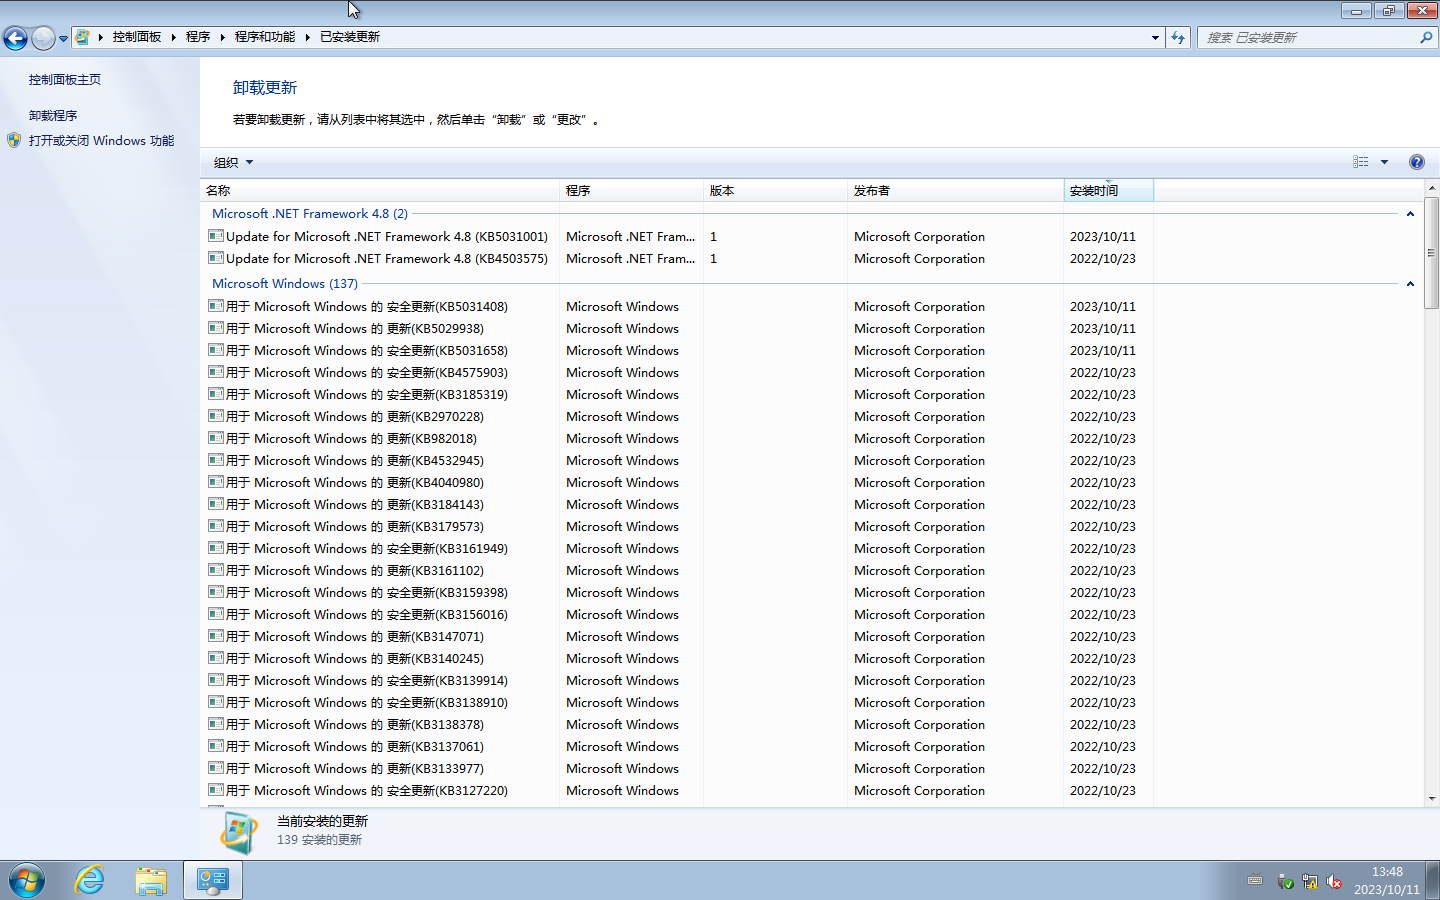
Task: Click the view layout icon
Action: click(1360, 162)
